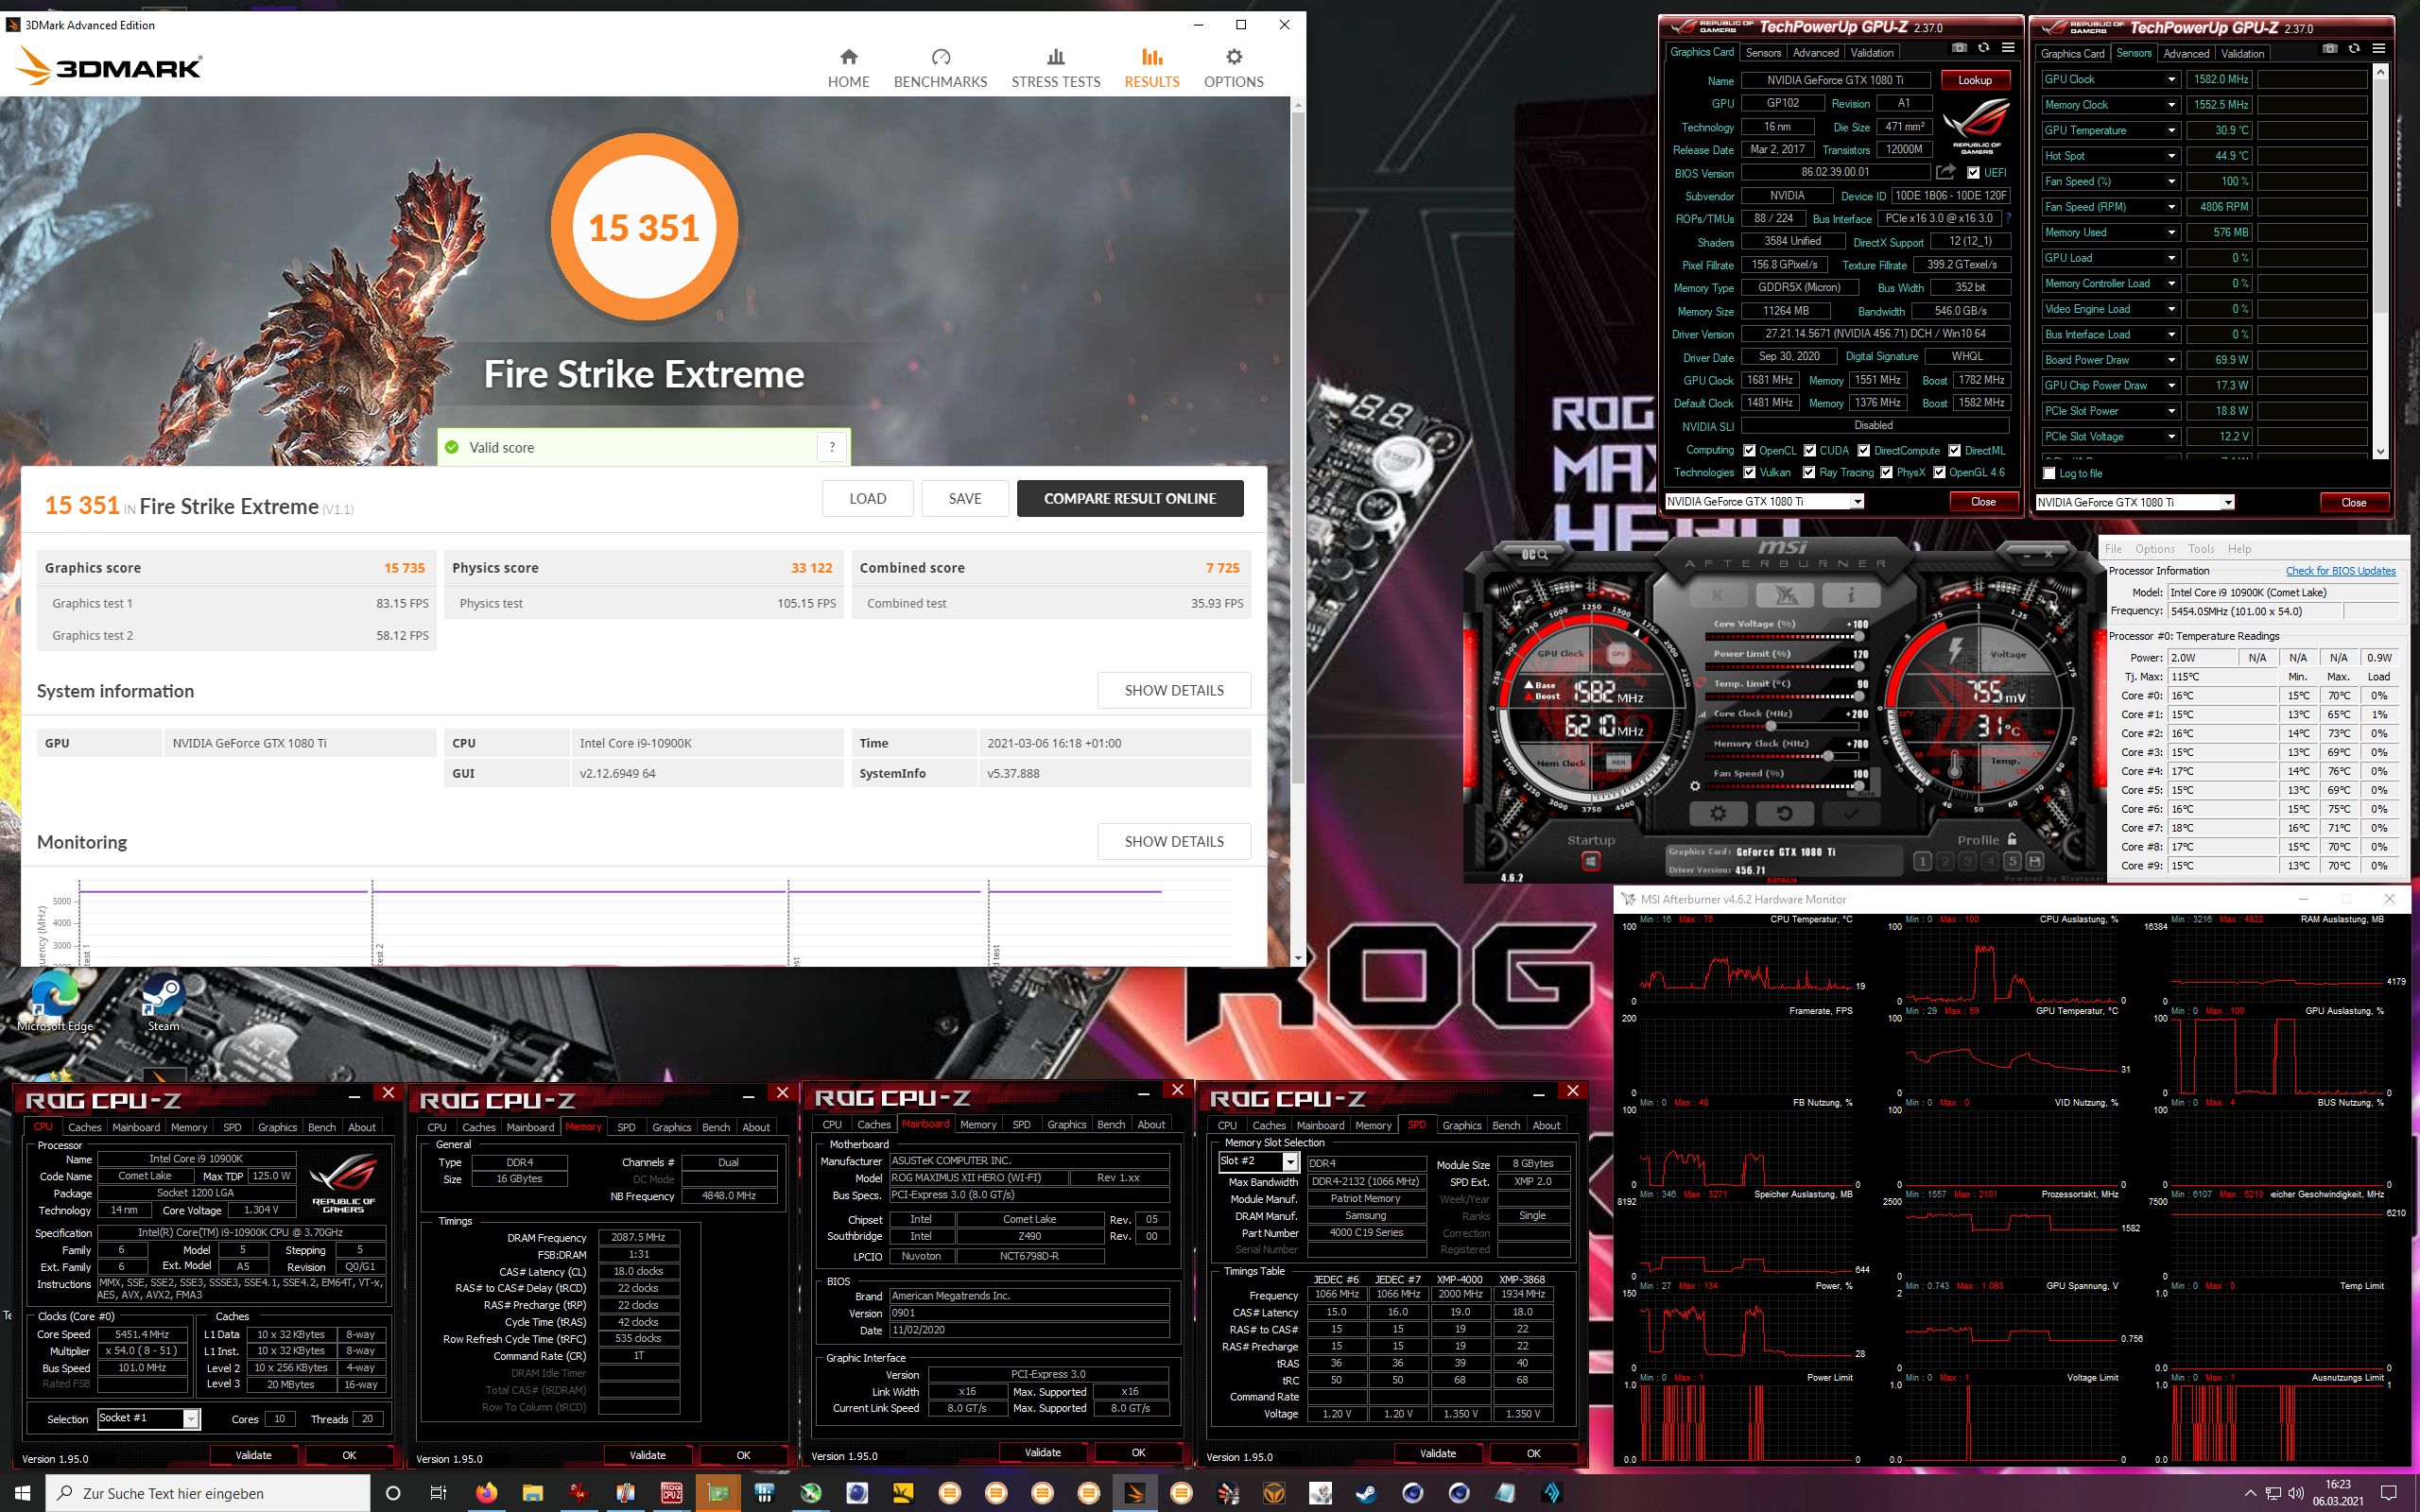Toggle the OpenCL checkbox in GPU-Z
Screen dimensions: 2420x1512
pyautogui.click(x=1749, y=450)
